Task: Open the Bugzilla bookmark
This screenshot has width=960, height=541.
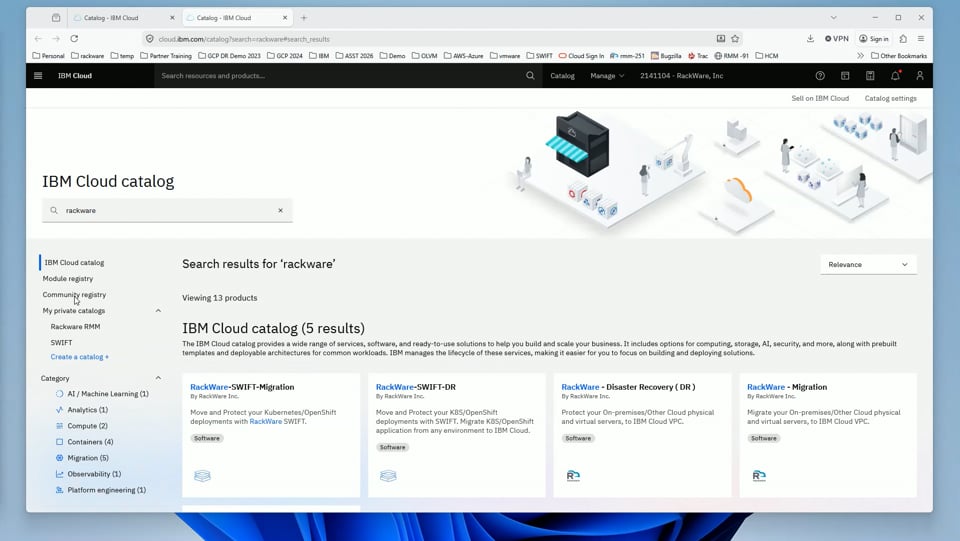Action: pos(666,56)
